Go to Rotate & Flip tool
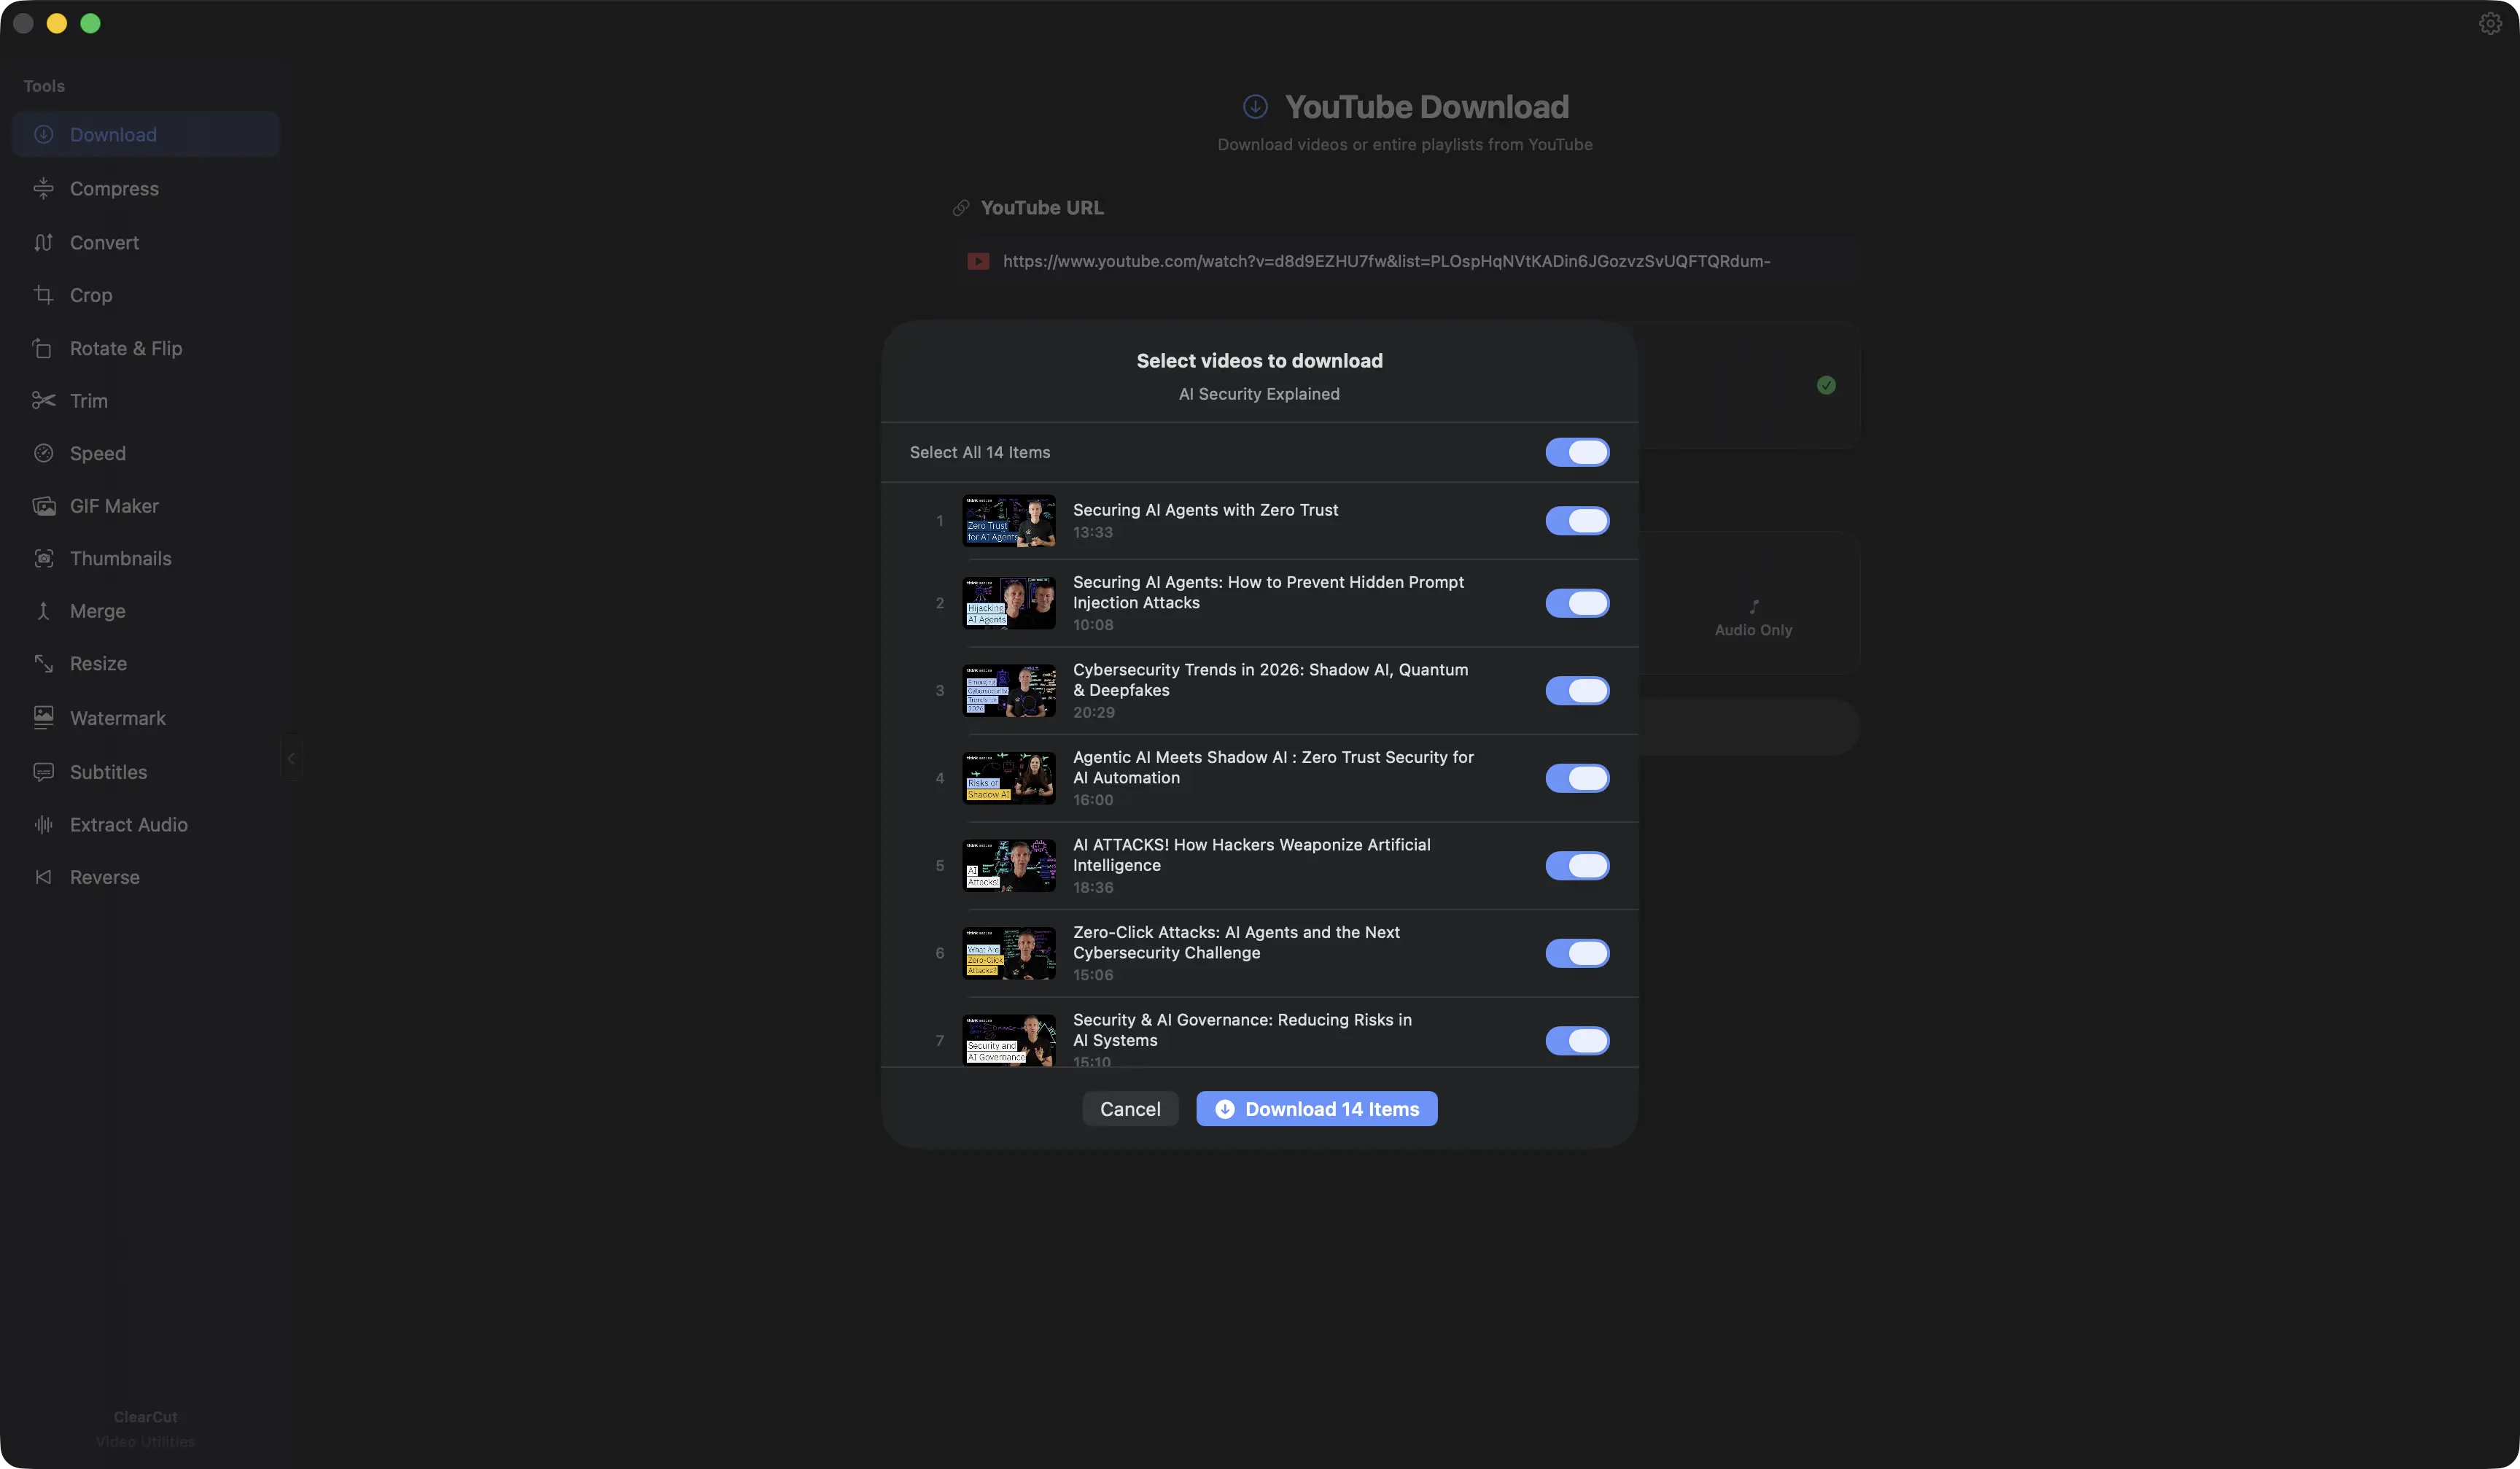Viewport: 2520px width, 1469px height. (x=126, y=349)
